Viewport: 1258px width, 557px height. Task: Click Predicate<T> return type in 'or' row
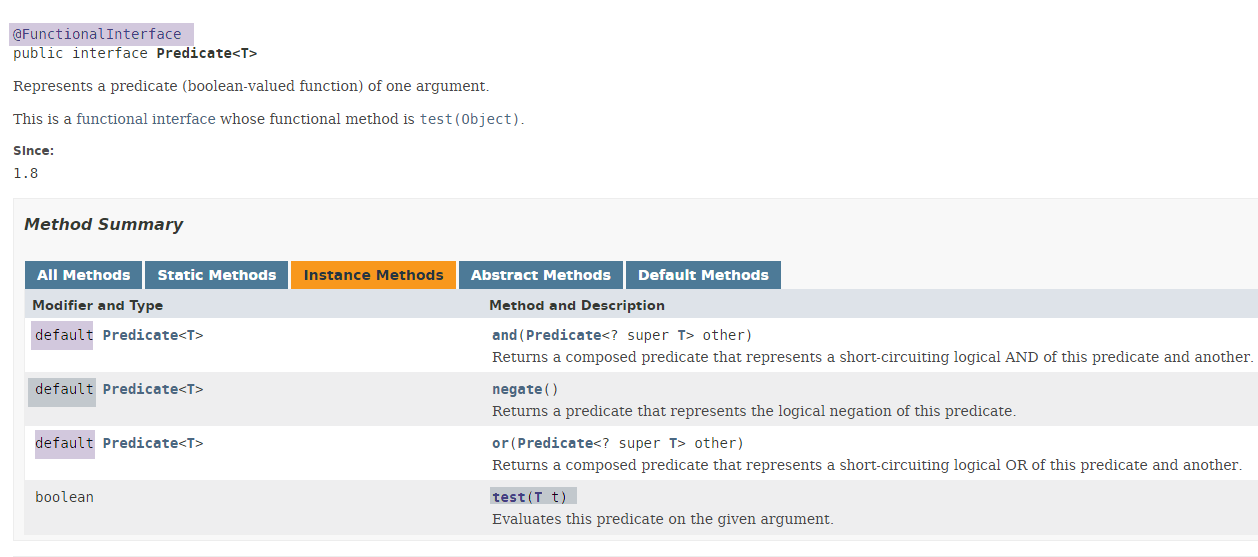click(x=140, y=443)
